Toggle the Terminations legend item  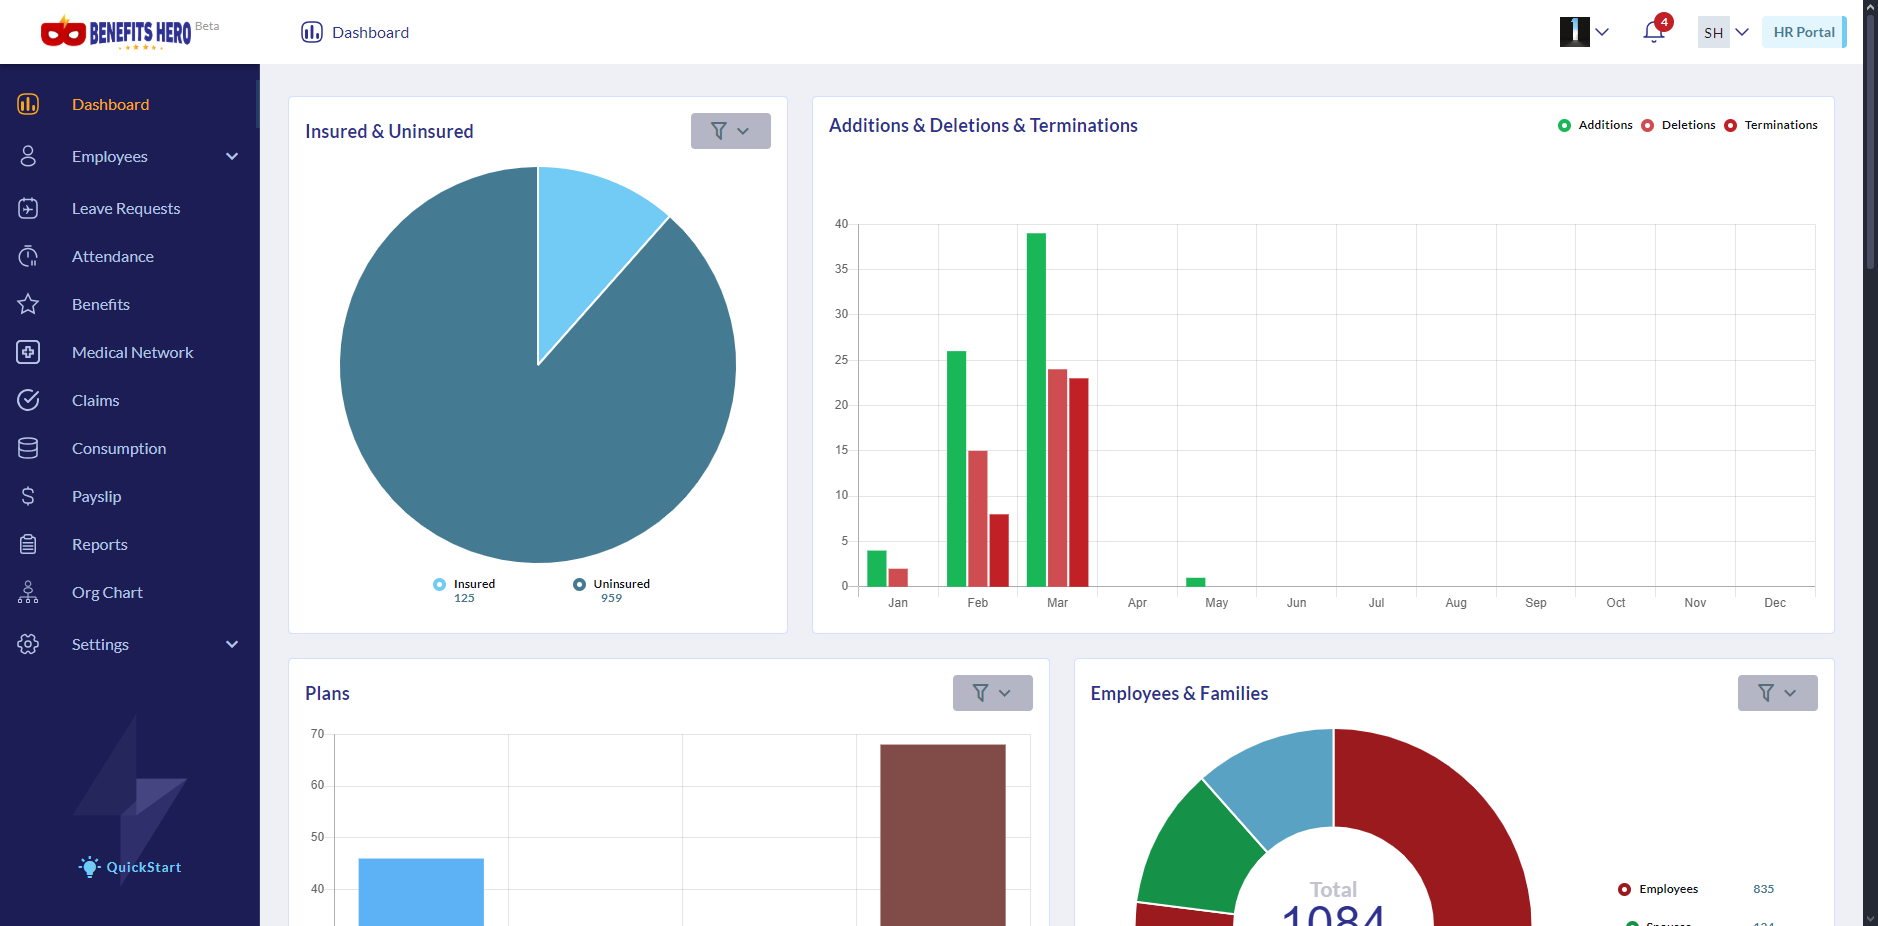pyautogui.click(x=1771, y=125)
